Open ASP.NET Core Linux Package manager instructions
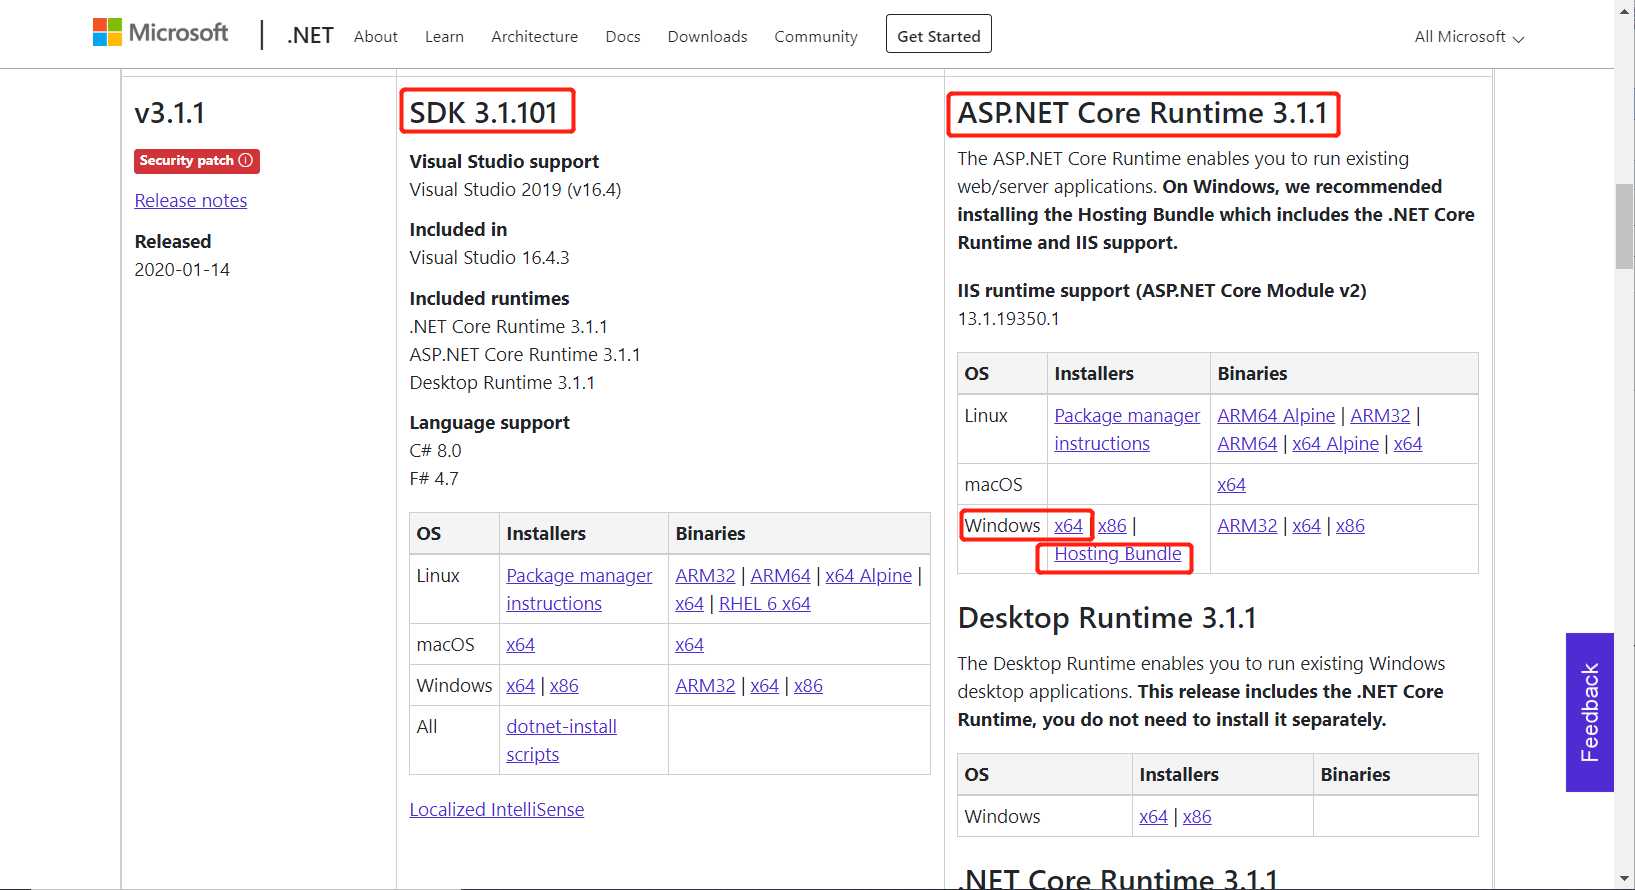 [1127, 429]
